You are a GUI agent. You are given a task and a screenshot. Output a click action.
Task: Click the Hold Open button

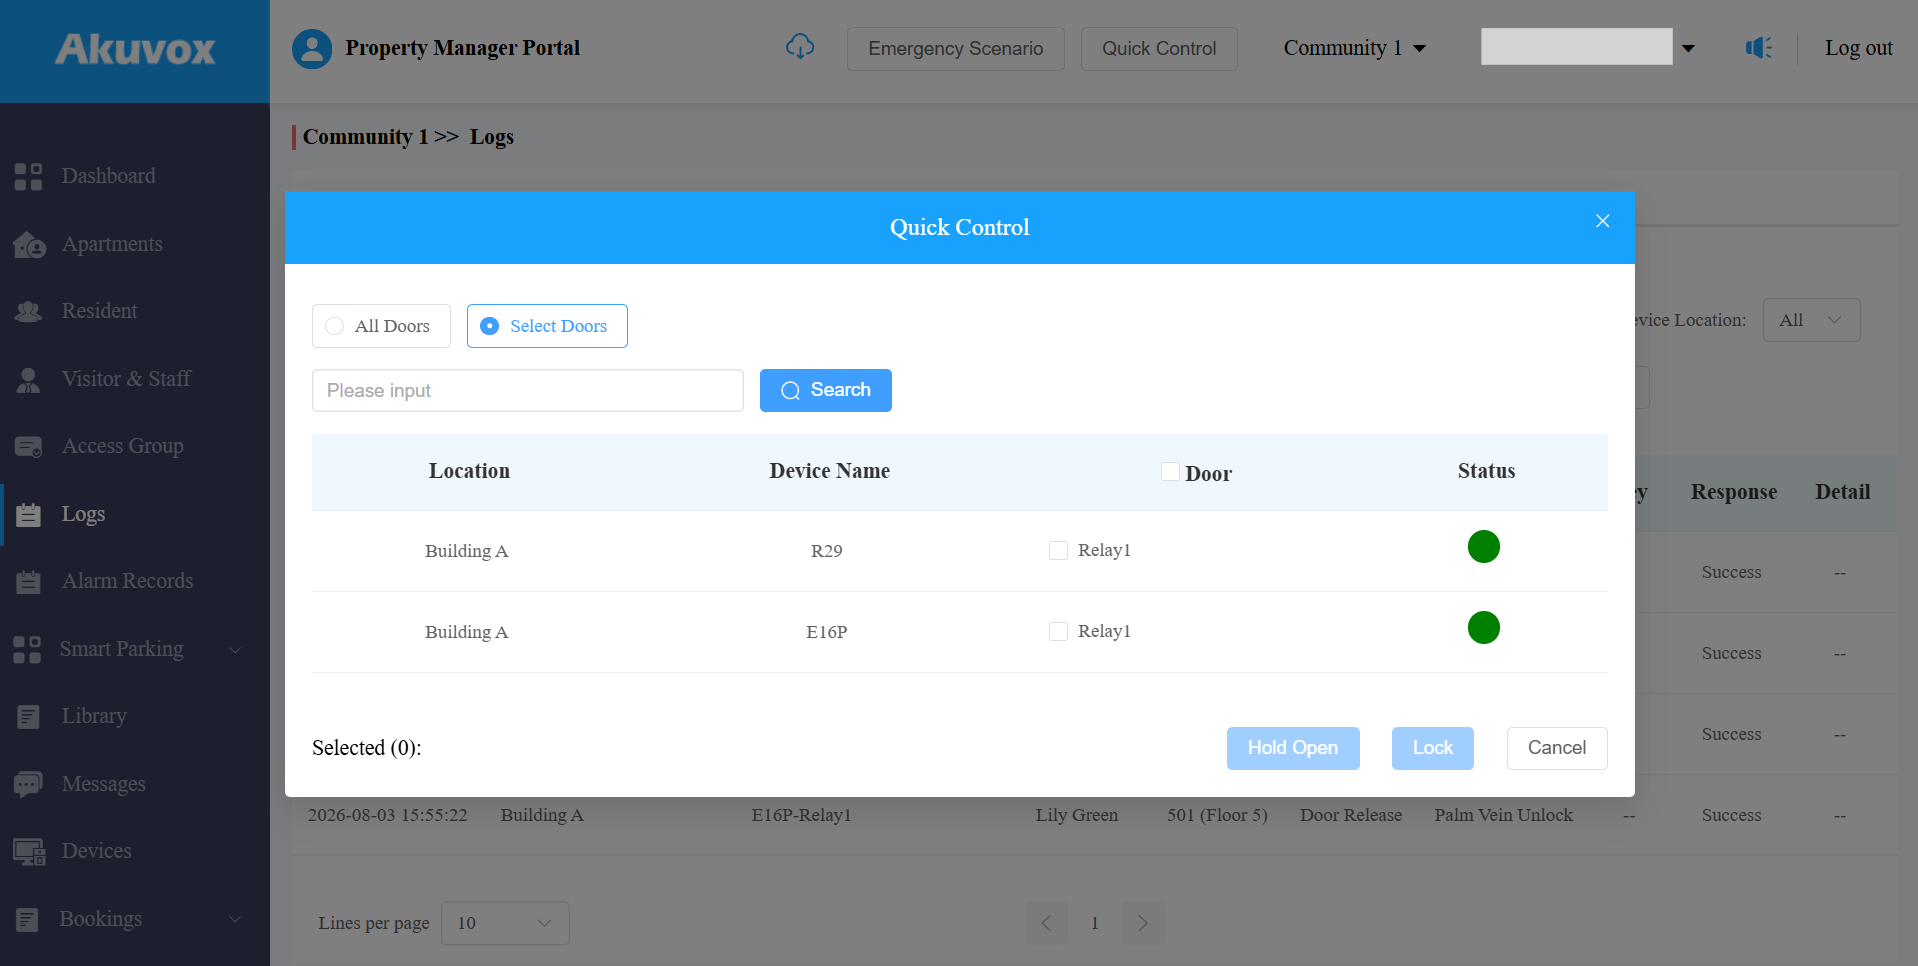(x=1293, y=748)
